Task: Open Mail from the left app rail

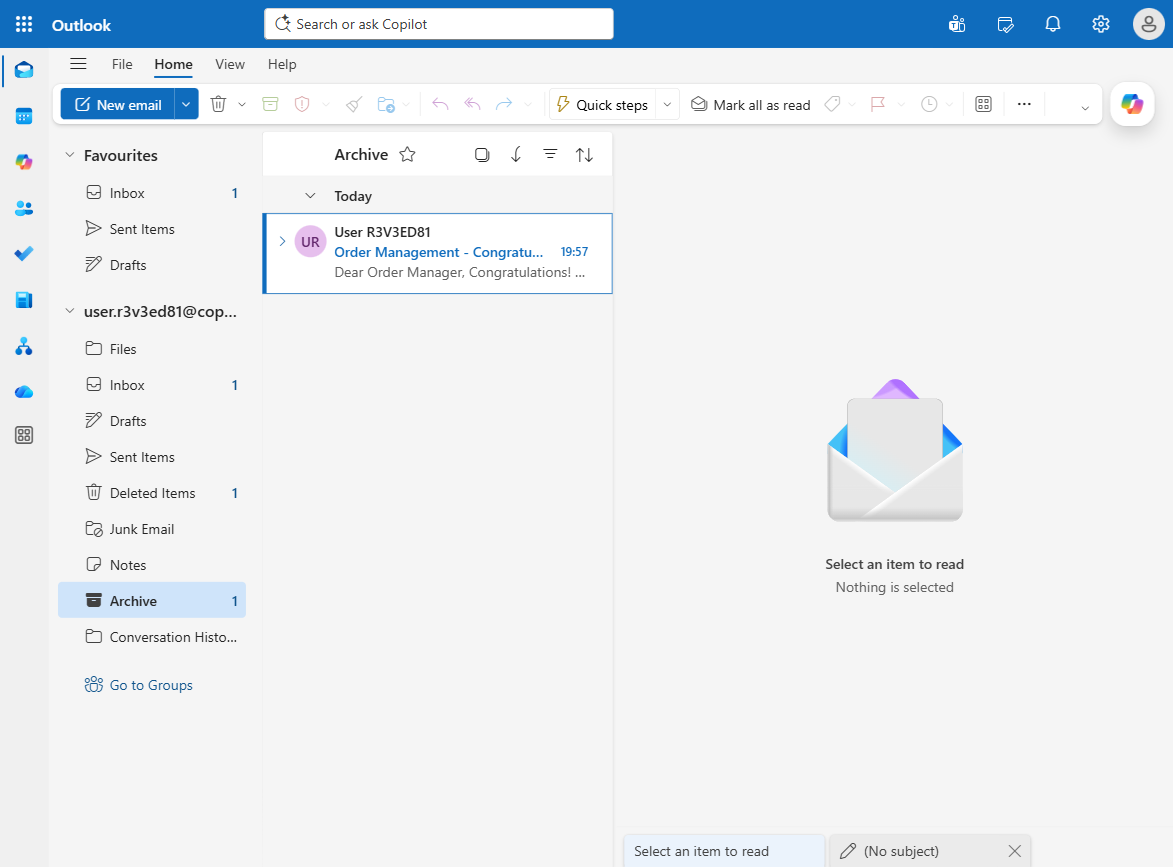Action: coord(24,70)
